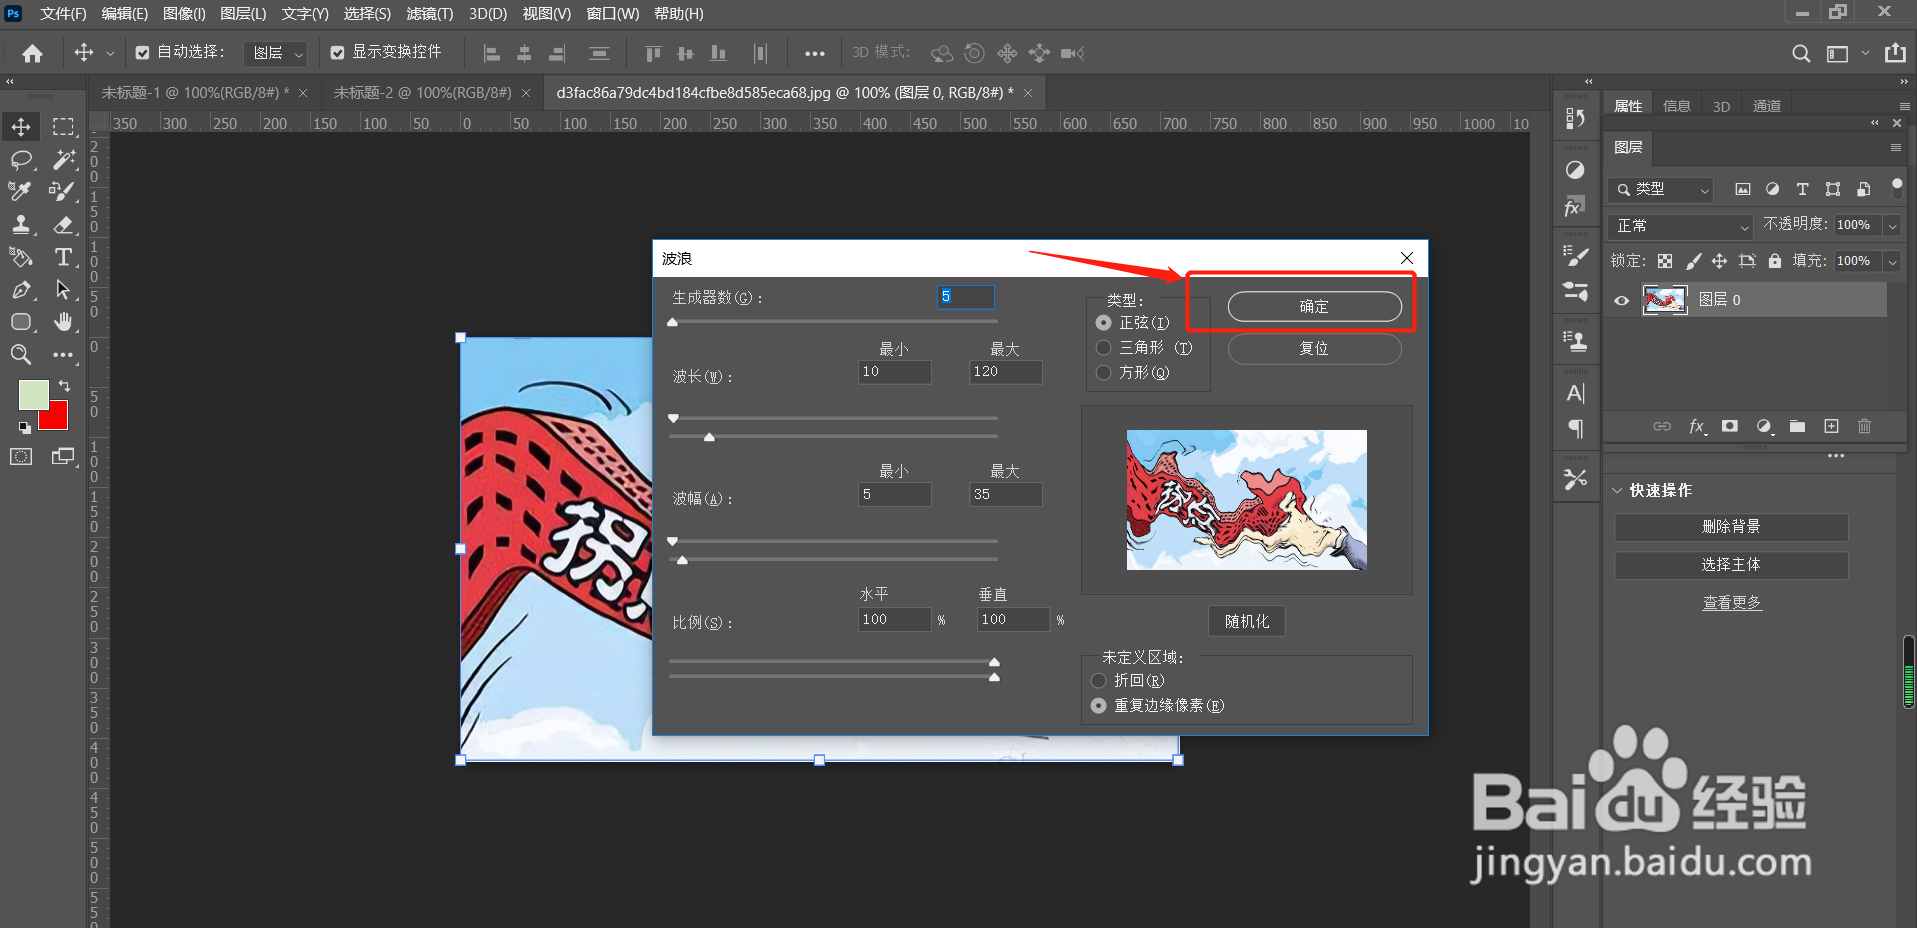Click the 确定 button in Wave dialog

(x=1314, y=307)
